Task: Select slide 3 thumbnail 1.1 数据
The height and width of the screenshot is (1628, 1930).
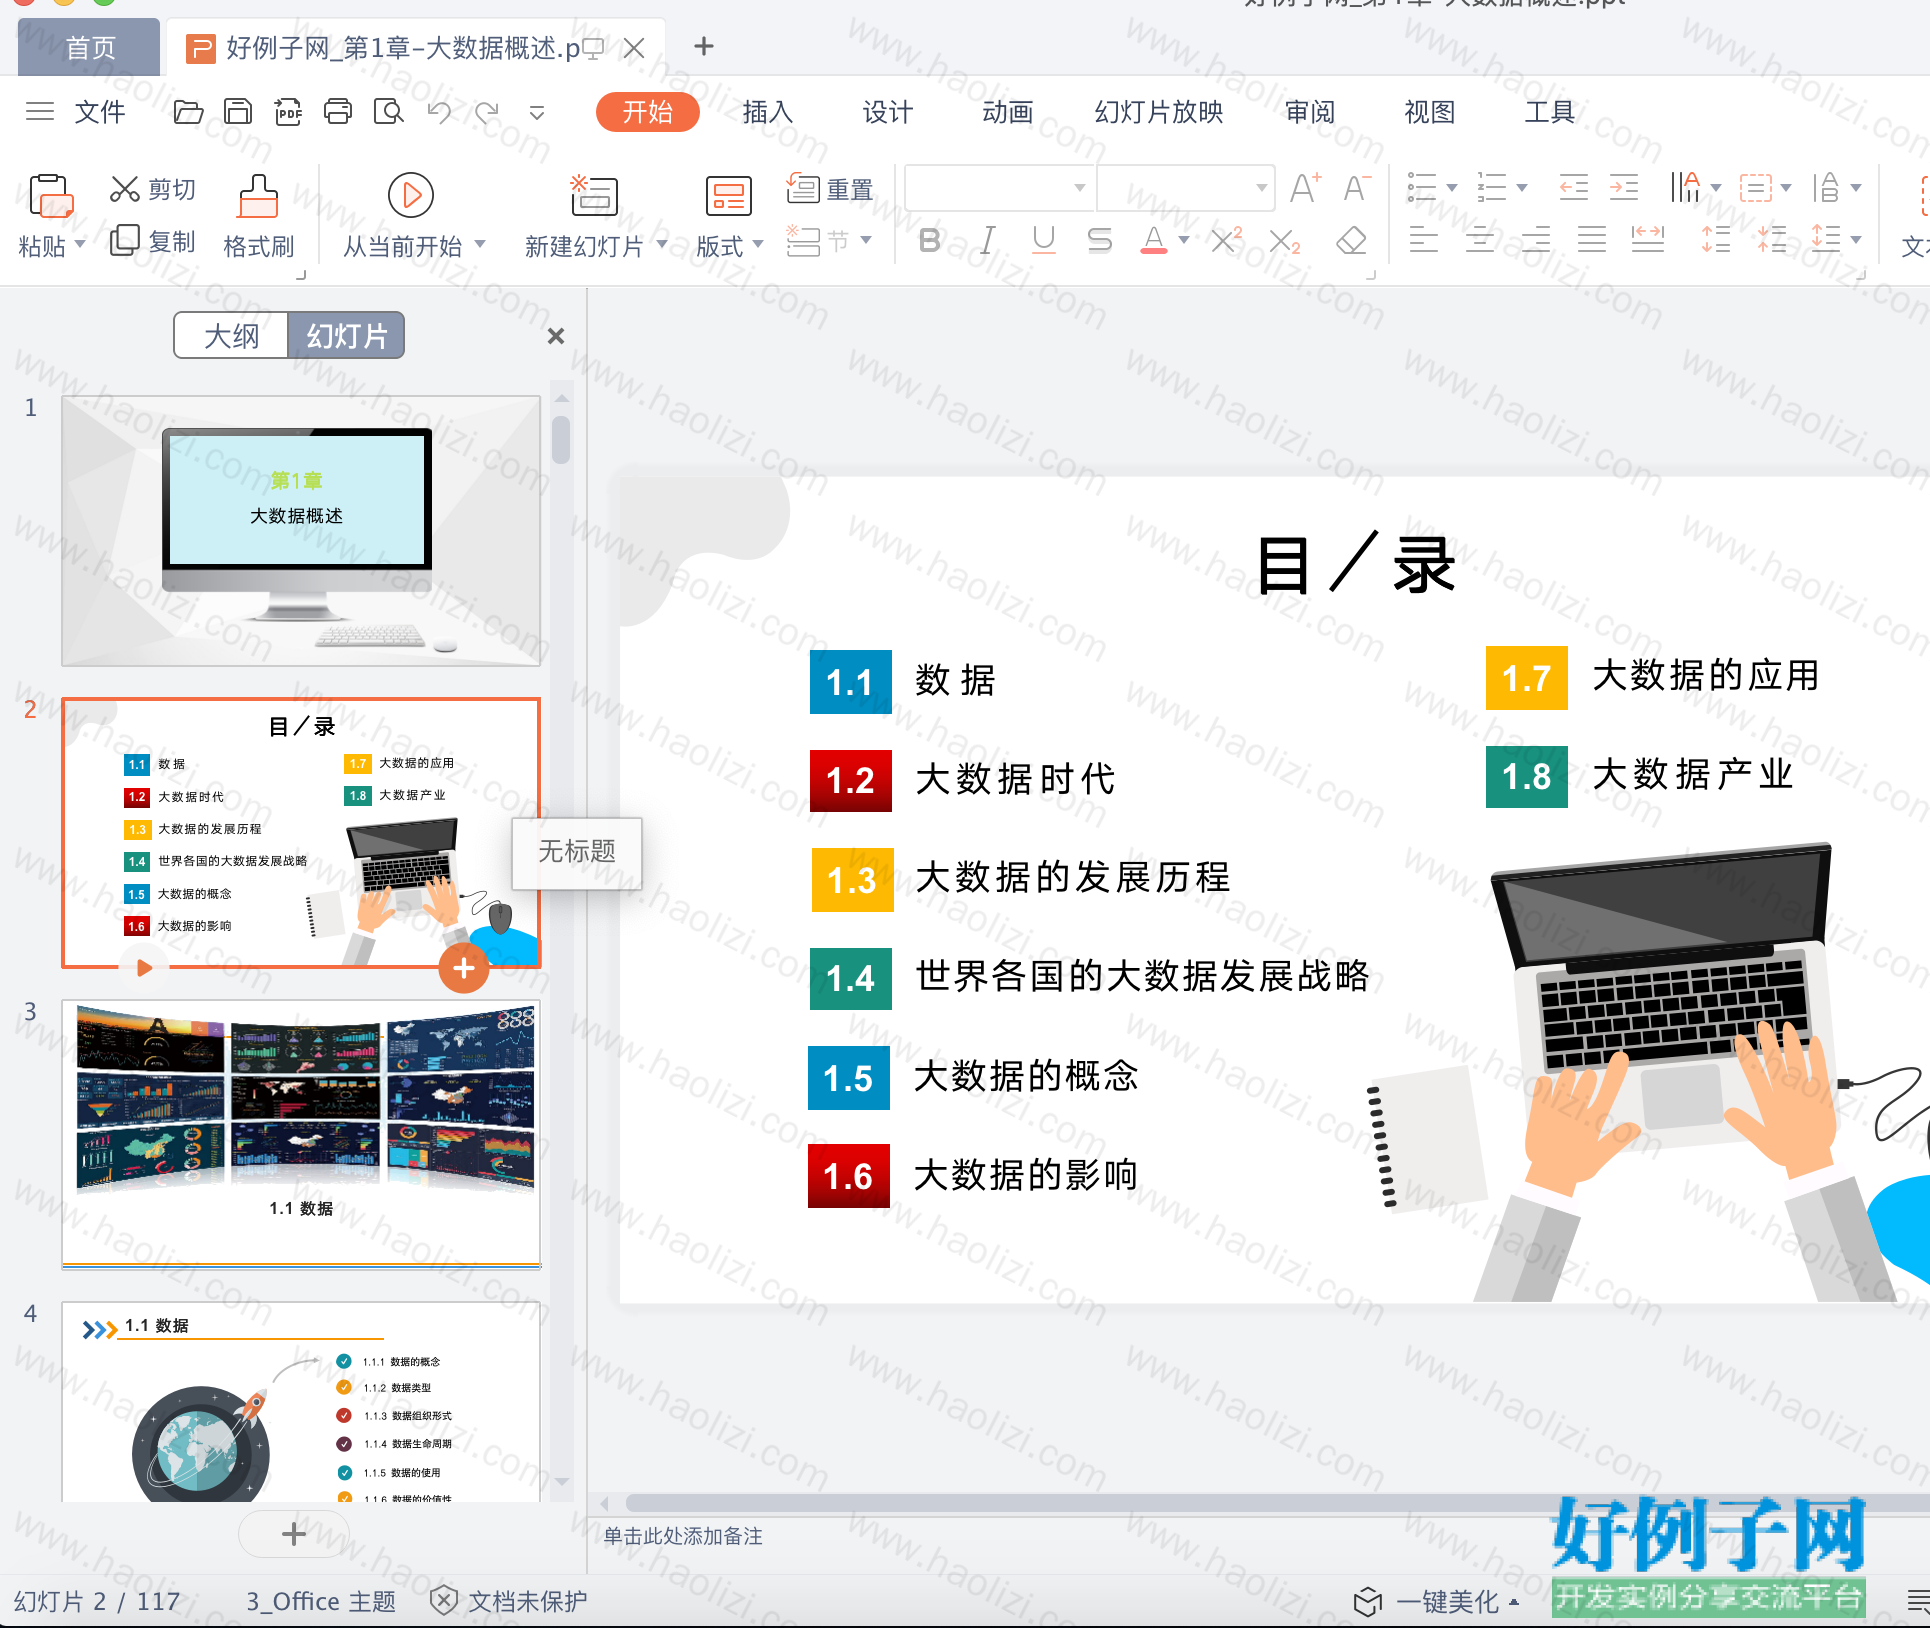Action: point(301,1134)
